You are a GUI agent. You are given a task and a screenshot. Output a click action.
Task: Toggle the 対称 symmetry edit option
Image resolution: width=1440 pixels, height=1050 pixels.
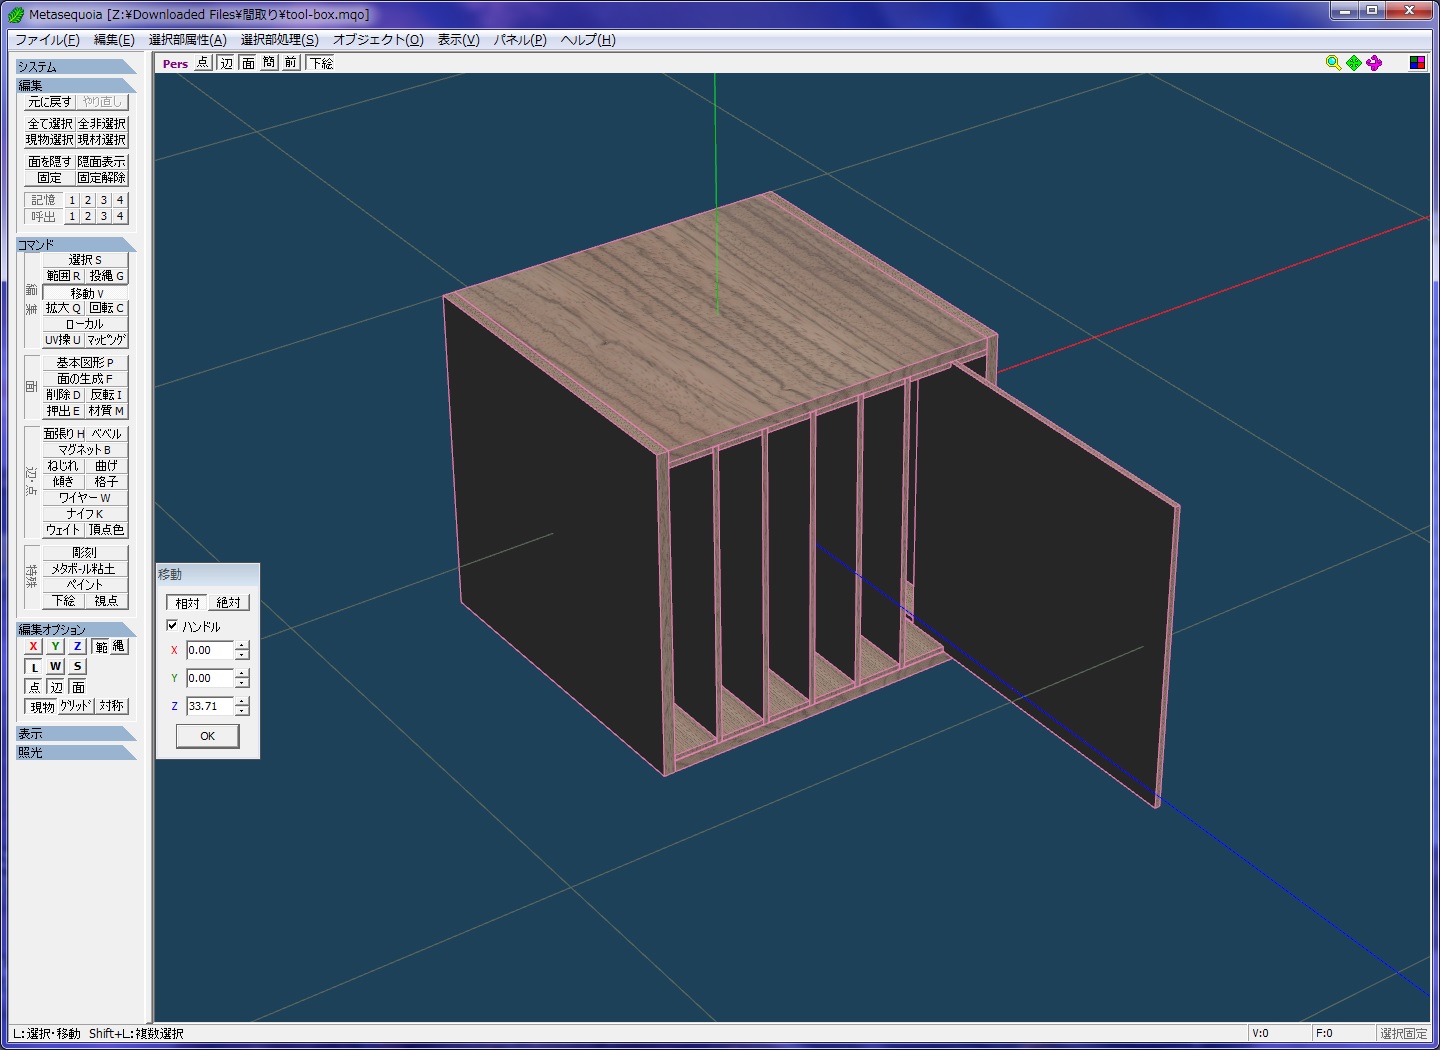111,706
